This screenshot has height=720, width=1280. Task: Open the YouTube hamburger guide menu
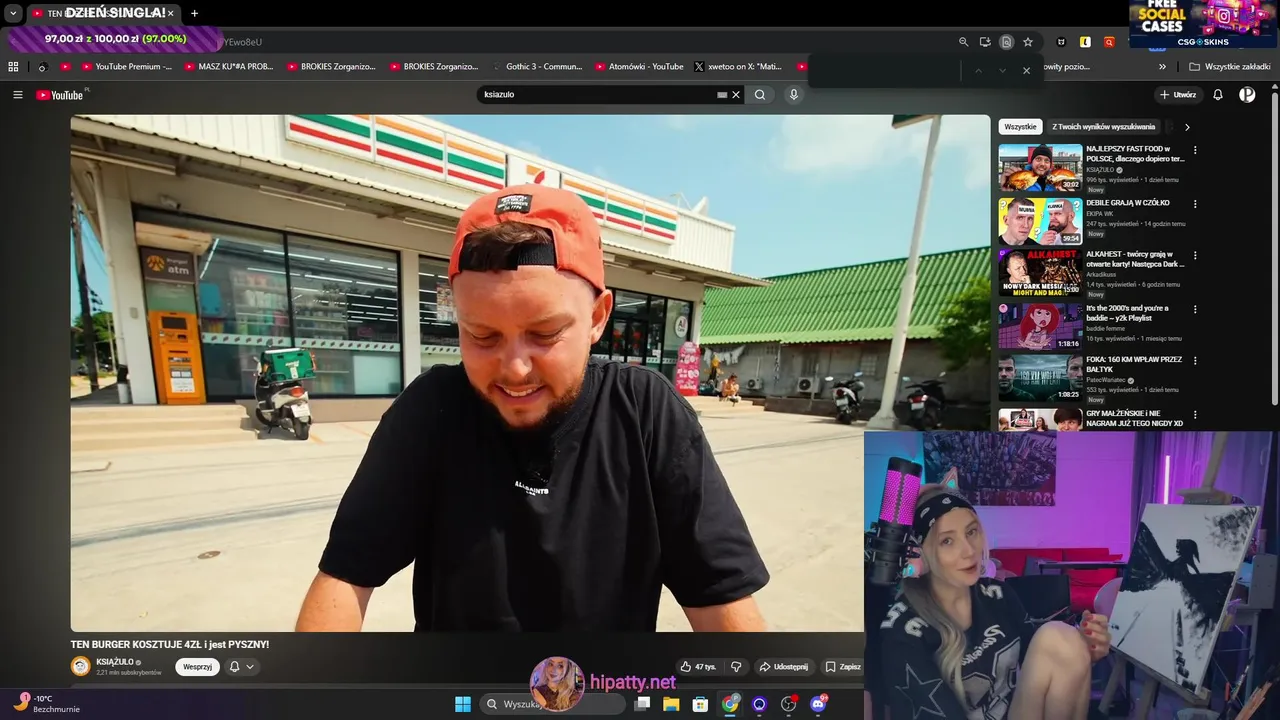point(18,95)
